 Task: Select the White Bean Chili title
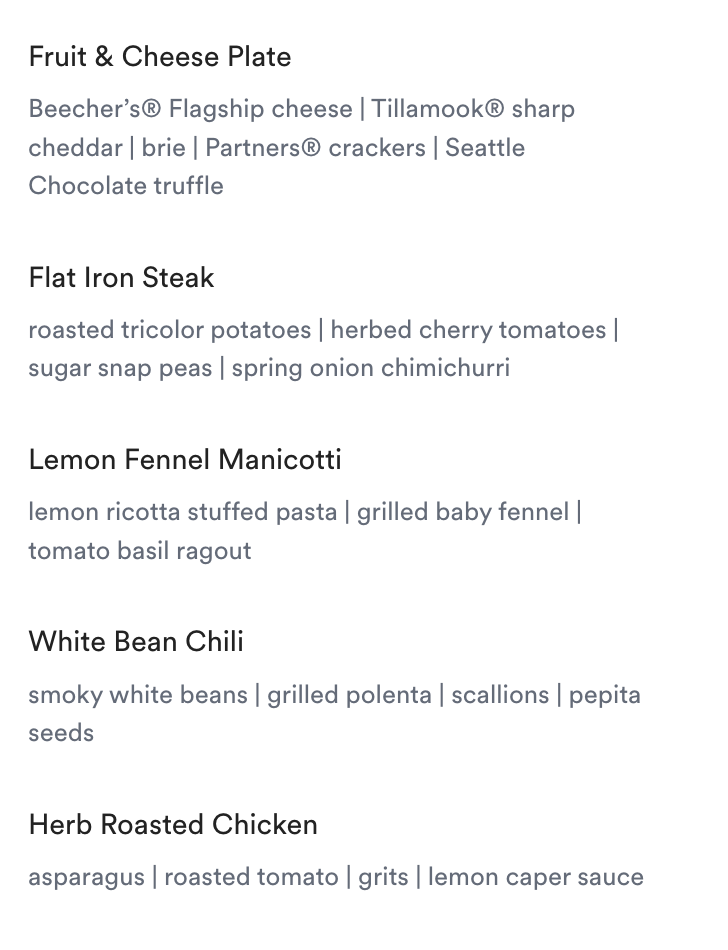136,642
